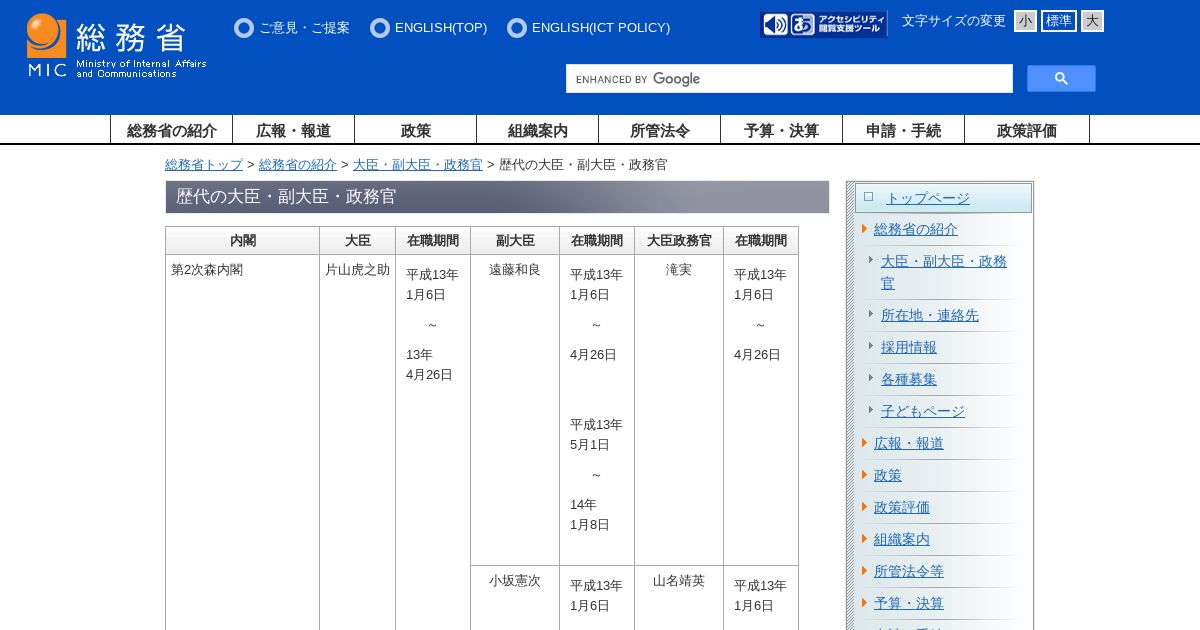
Task: Focus the Google custom search field
Action: (789, 79)
